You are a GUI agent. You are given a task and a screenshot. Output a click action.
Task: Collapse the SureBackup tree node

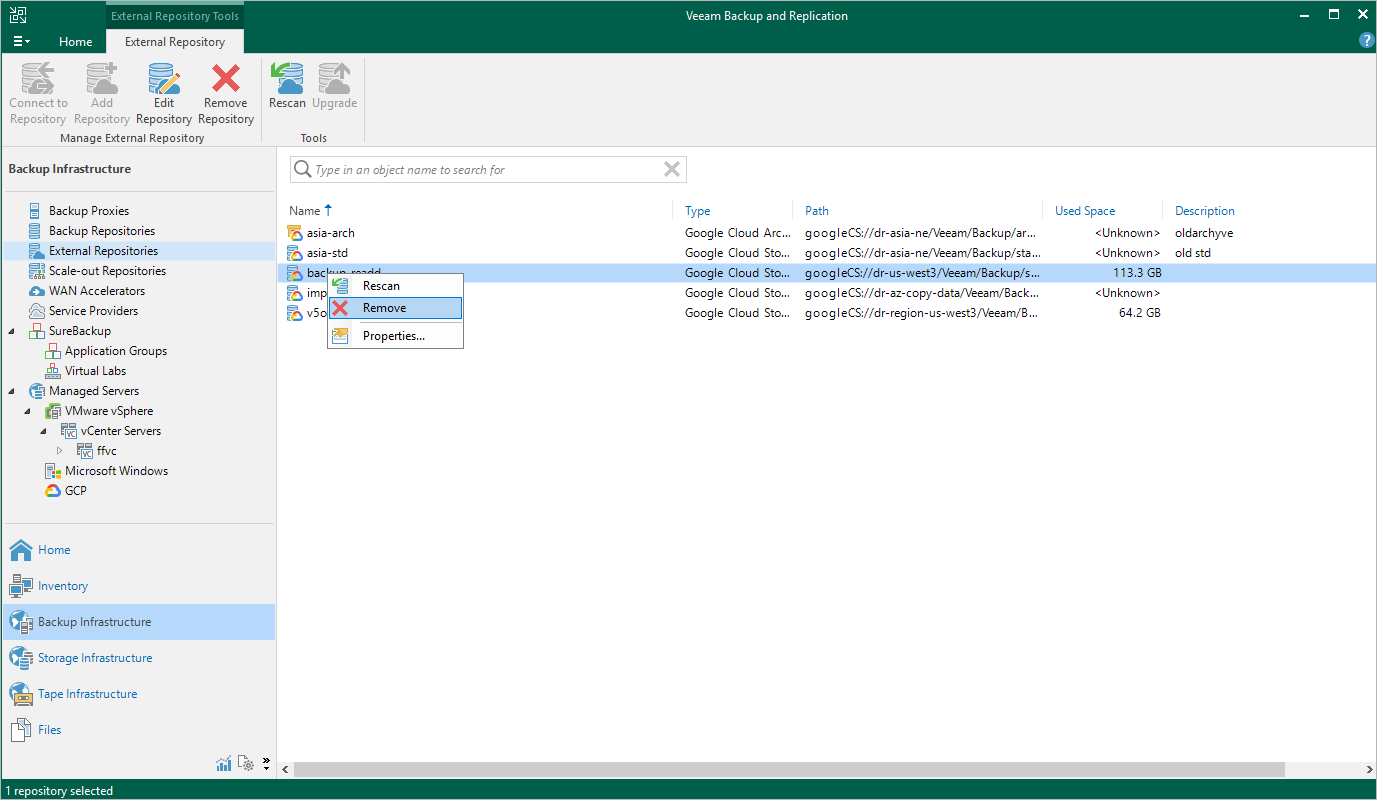(12, 331)
